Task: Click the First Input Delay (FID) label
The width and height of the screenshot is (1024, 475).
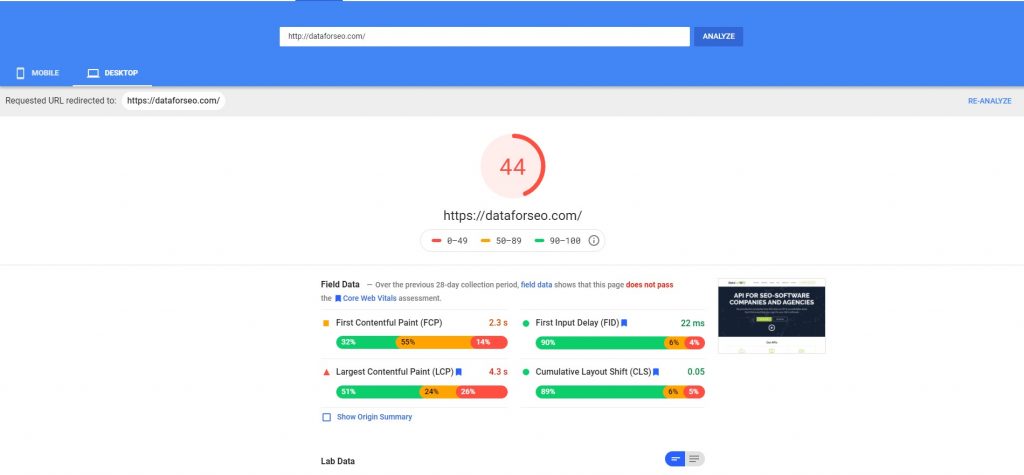Action: (577, 323)
